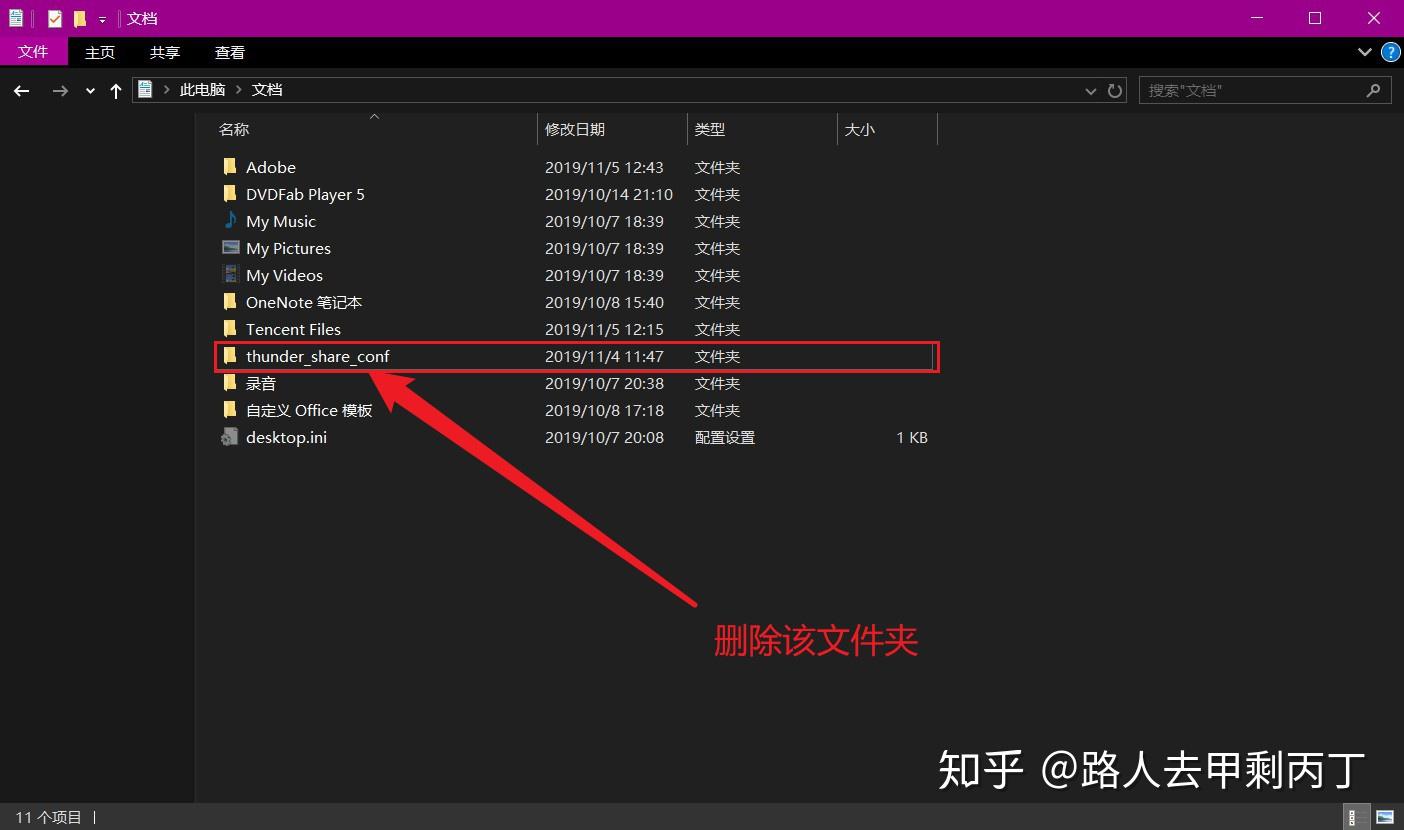
Task: Select the My Music name
Action: (x=281, y=221)
